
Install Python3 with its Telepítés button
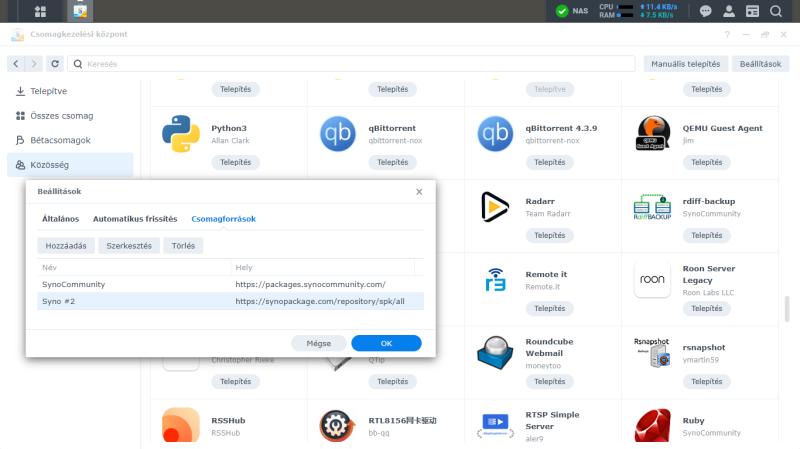click(235, 162)
